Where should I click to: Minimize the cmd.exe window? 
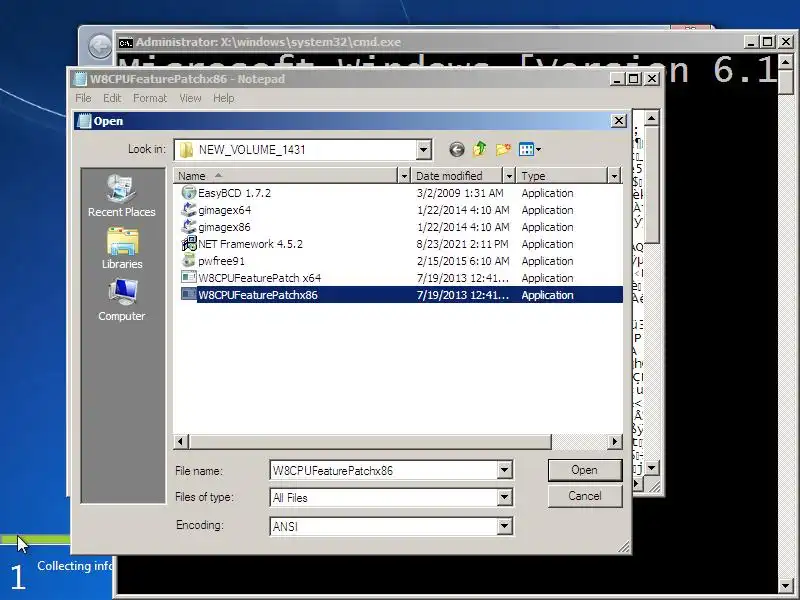[750, 42]
